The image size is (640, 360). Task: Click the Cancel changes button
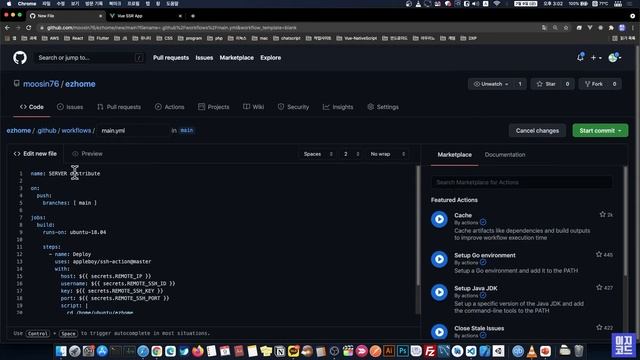537,131
